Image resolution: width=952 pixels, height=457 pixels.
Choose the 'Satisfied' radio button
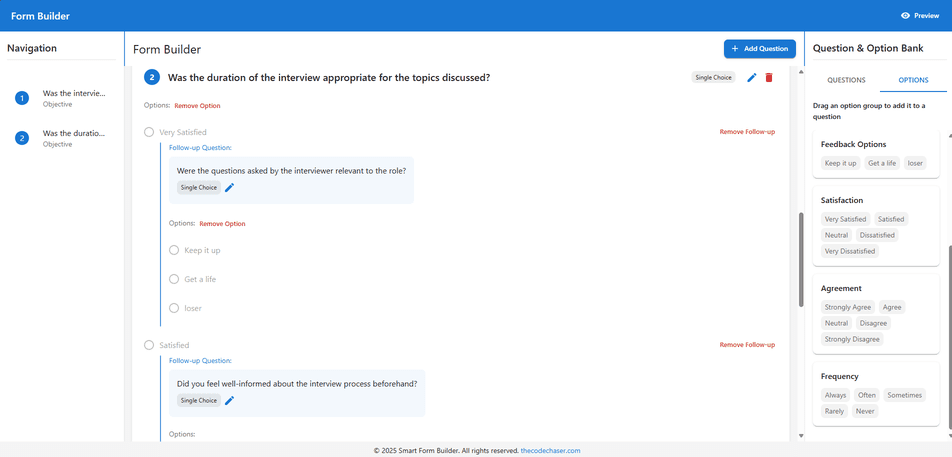point(149,345)
